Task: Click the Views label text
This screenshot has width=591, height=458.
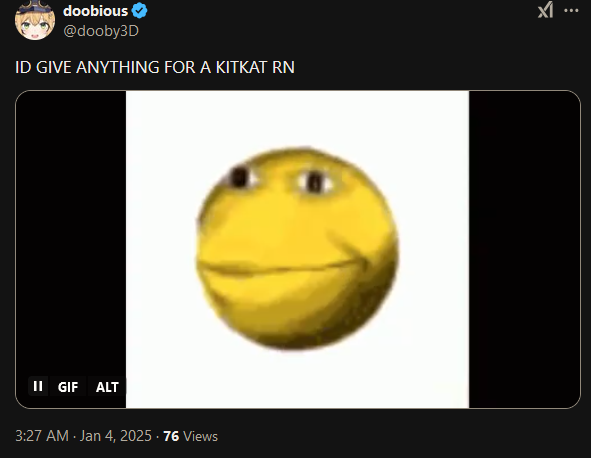Action: click(x=200, y=437)
